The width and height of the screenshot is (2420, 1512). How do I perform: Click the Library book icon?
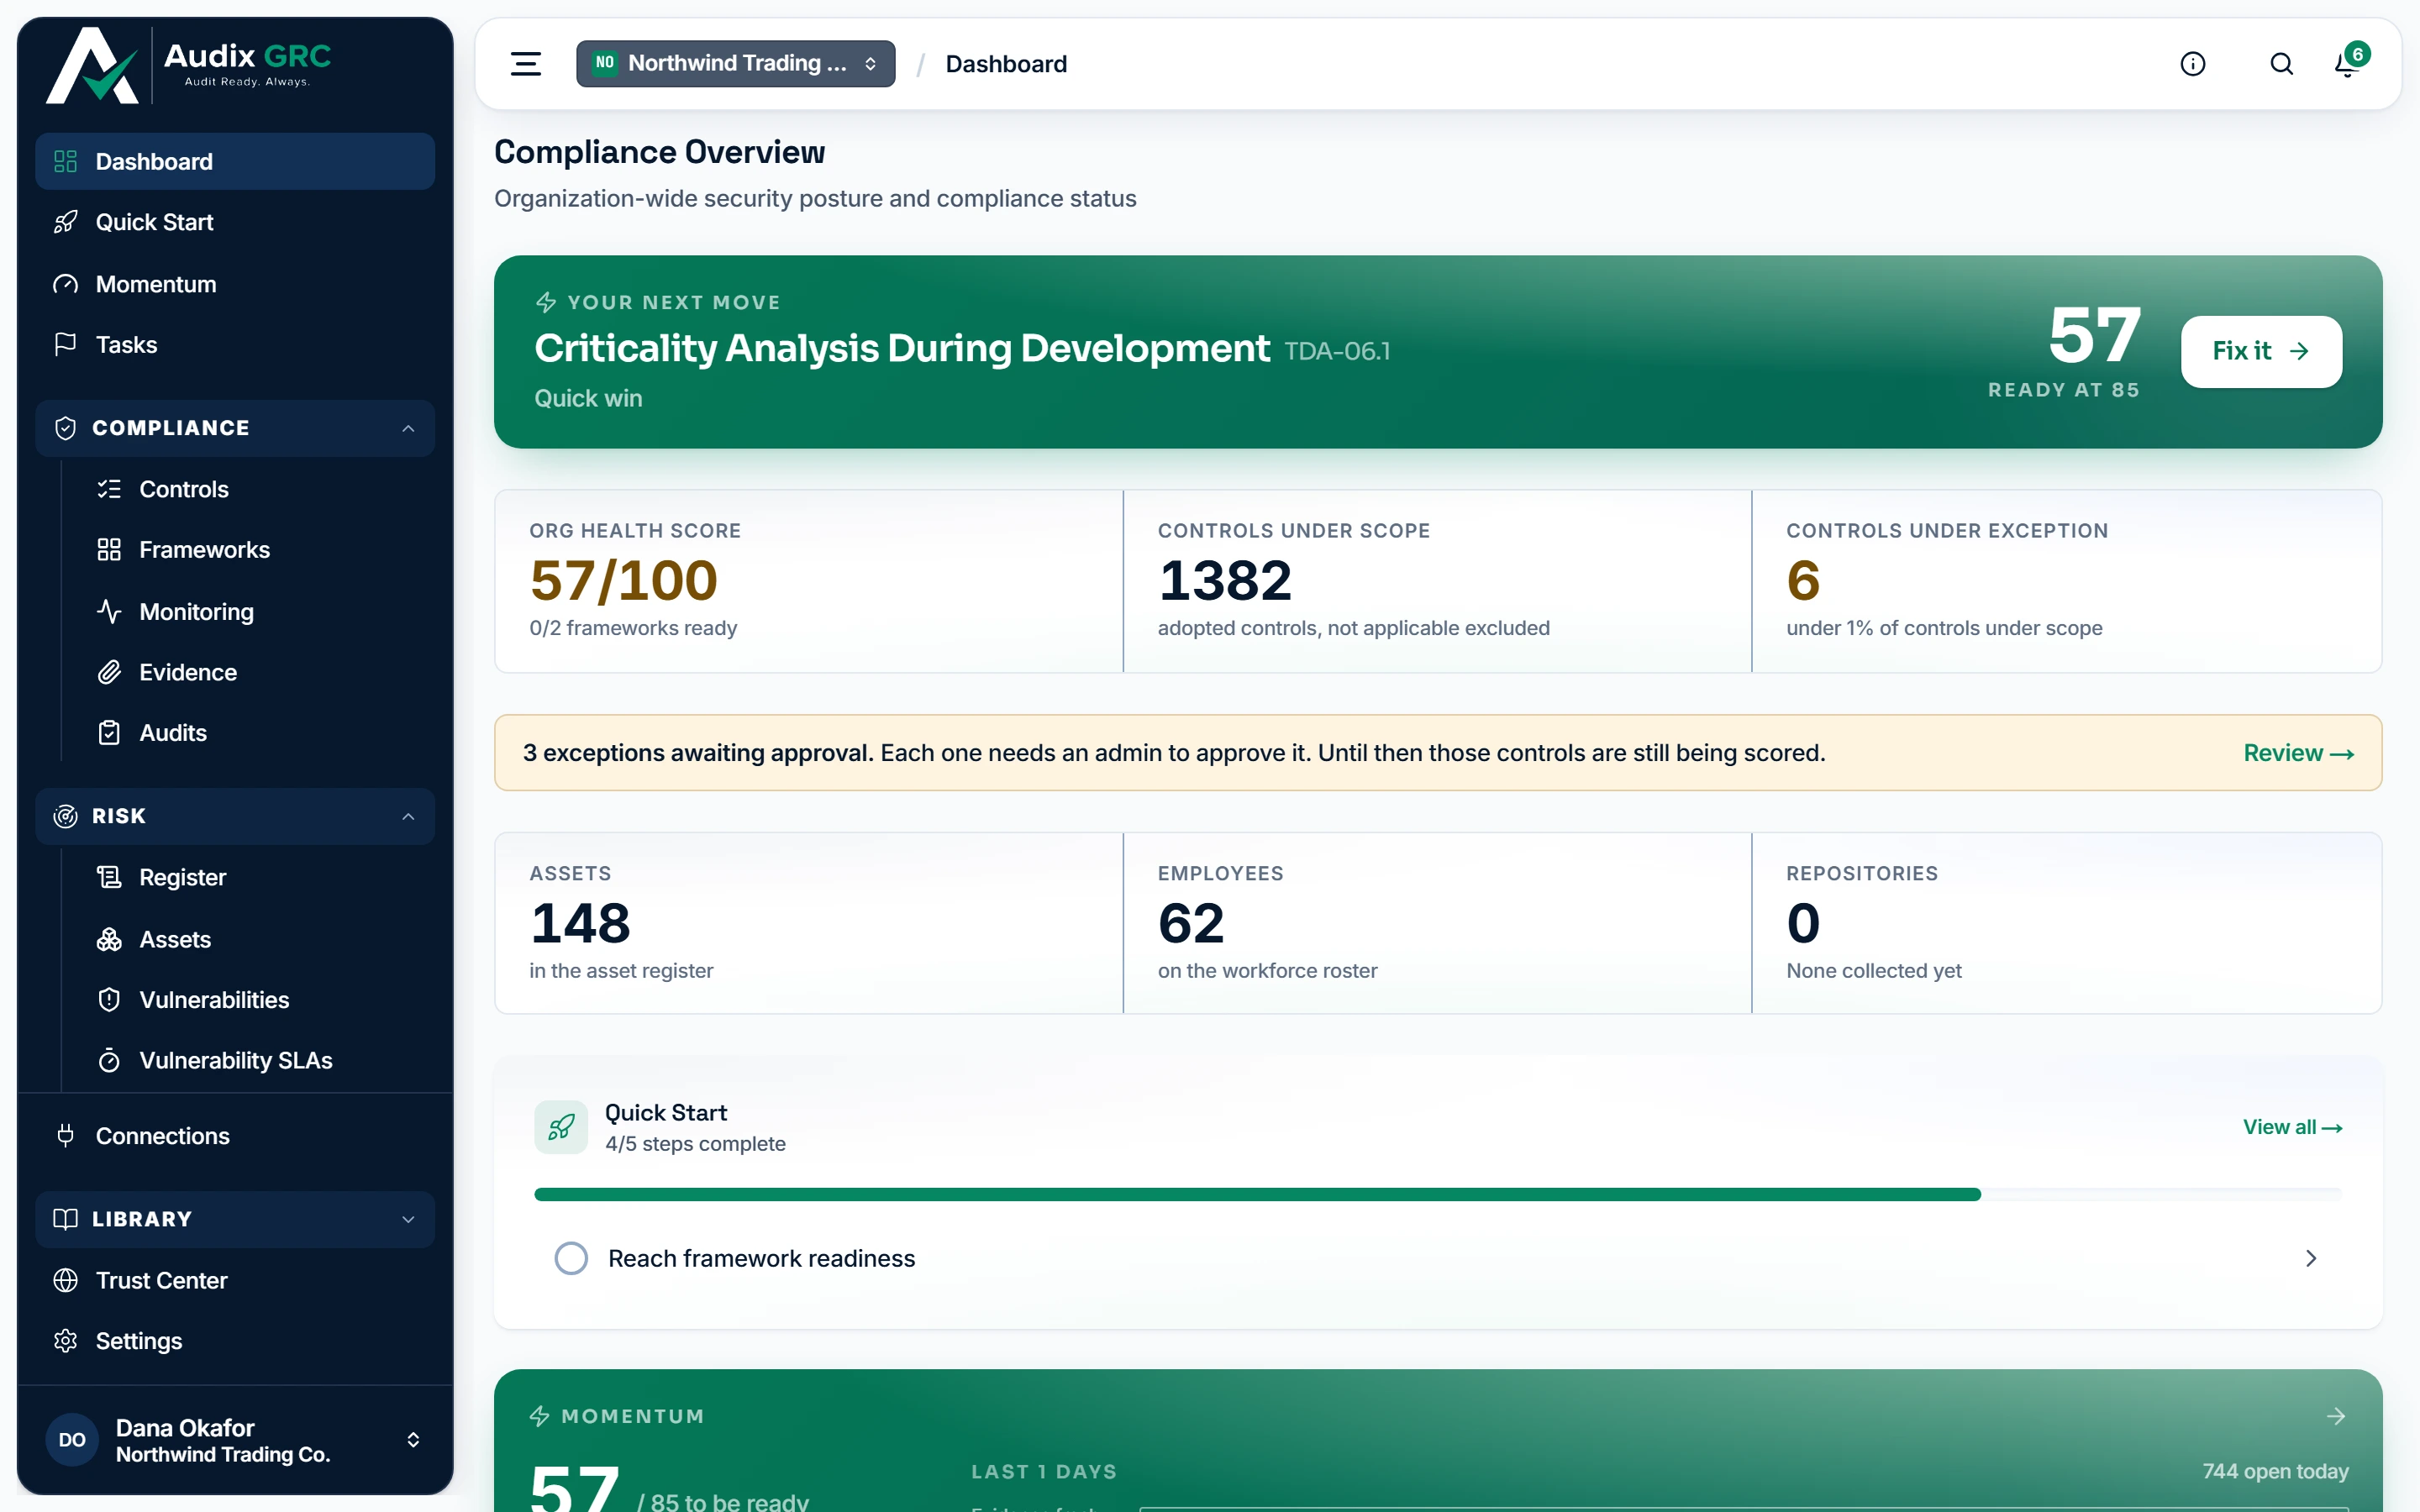(66, 1219)
